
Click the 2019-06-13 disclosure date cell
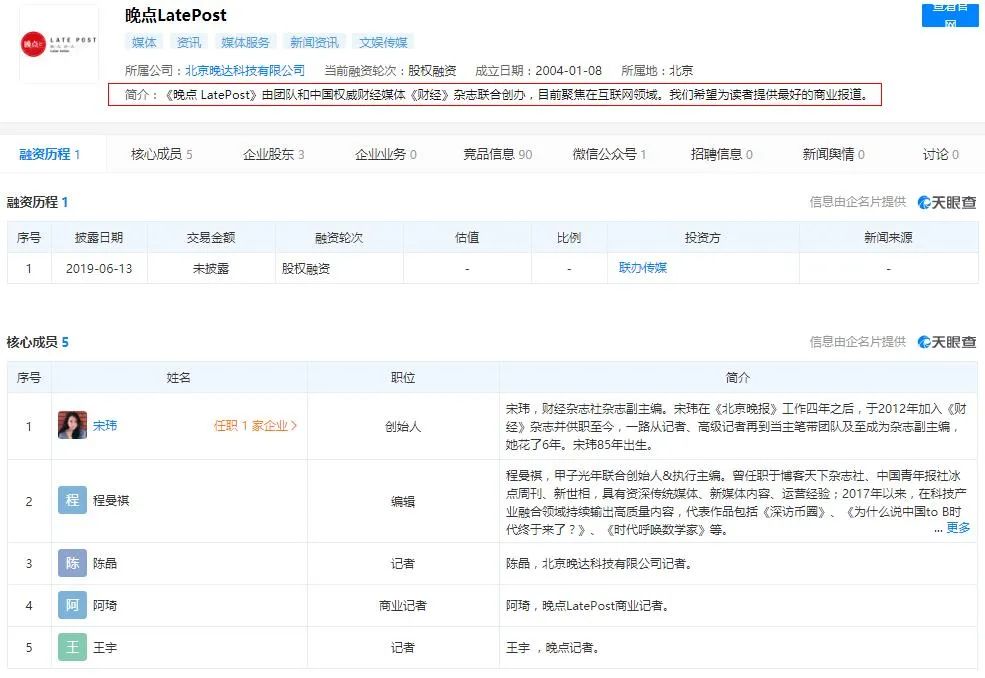[99, 268]
